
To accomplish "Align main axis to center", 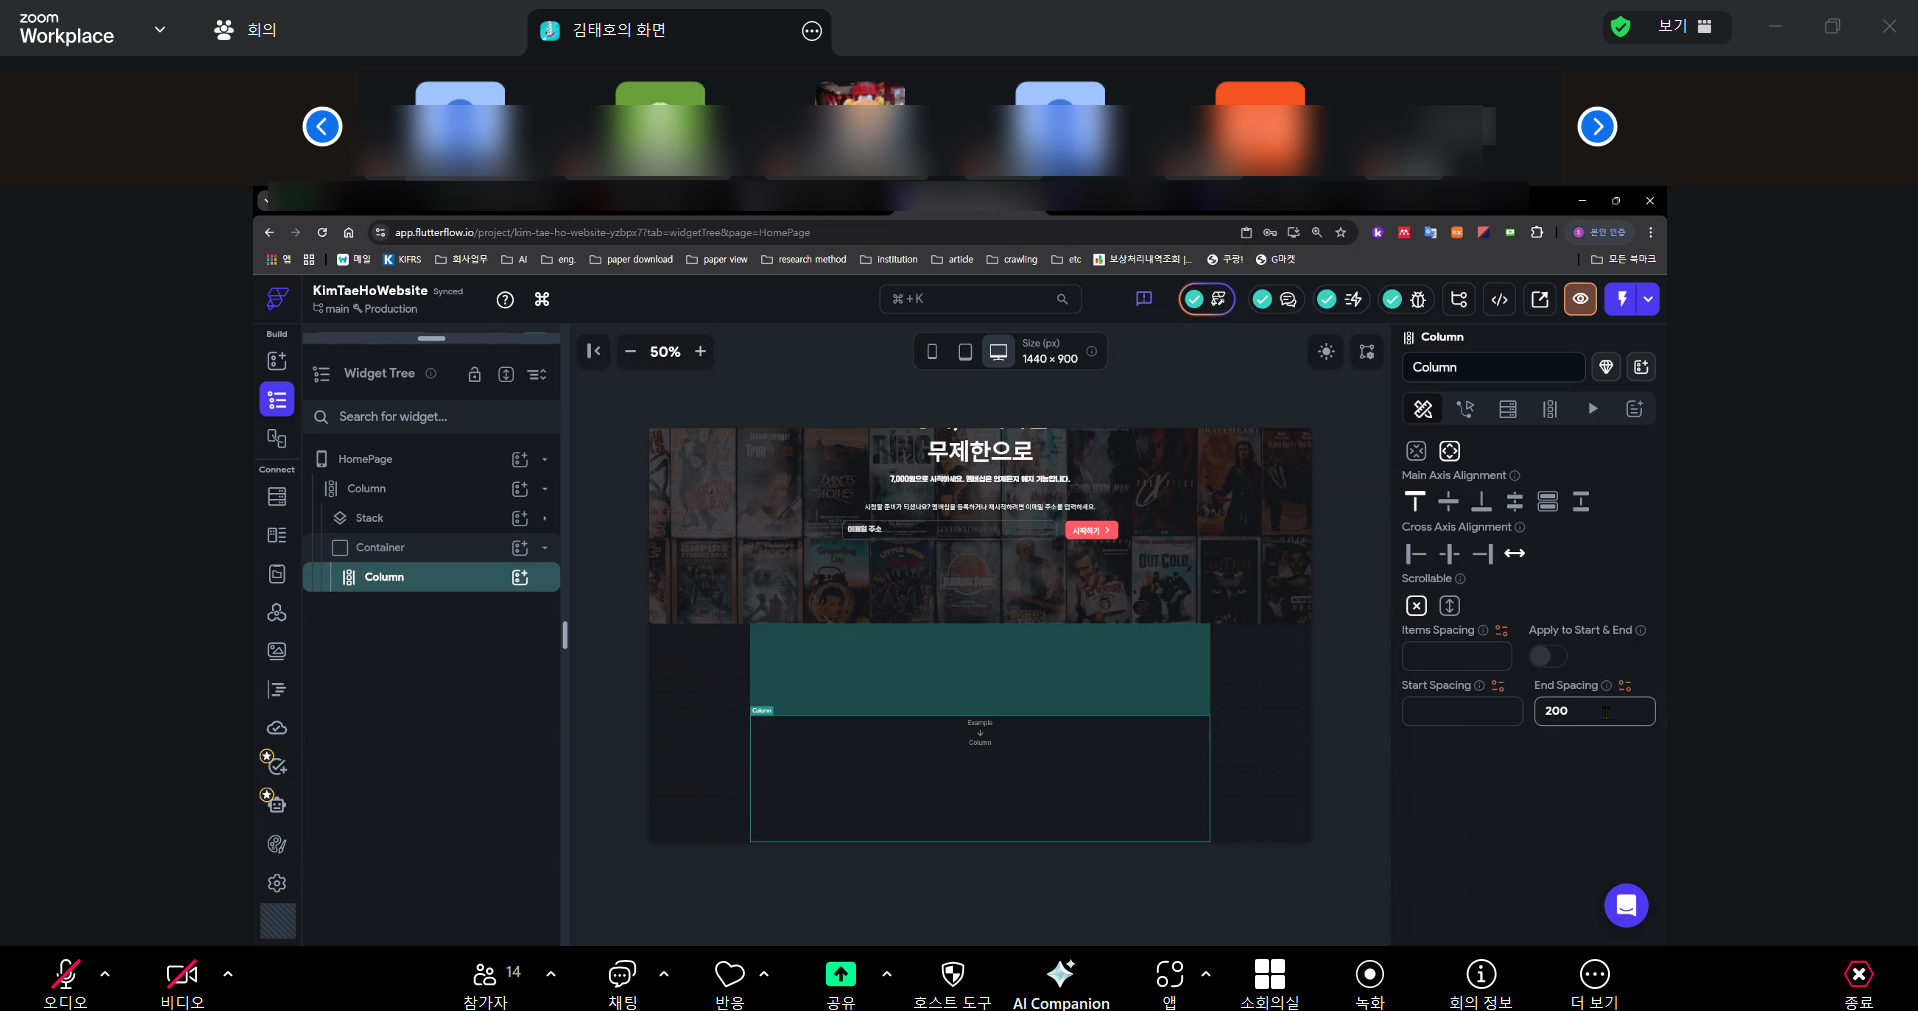I will pyautogui.click(x=1448, y=501).
